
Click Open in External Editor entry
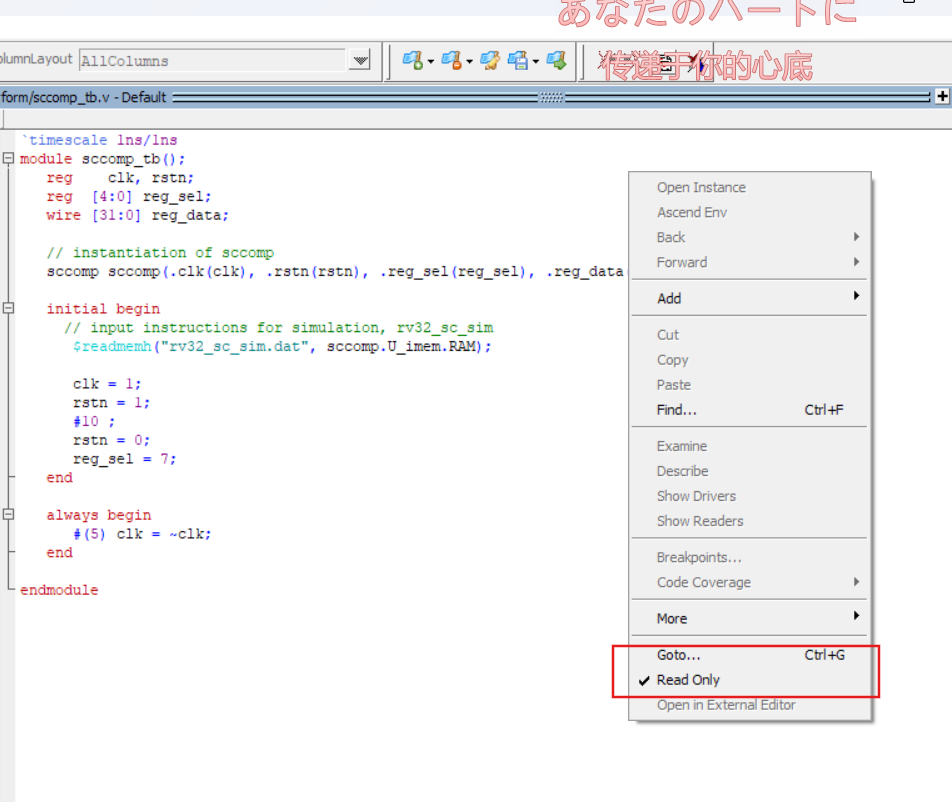(x=726, y=705)
